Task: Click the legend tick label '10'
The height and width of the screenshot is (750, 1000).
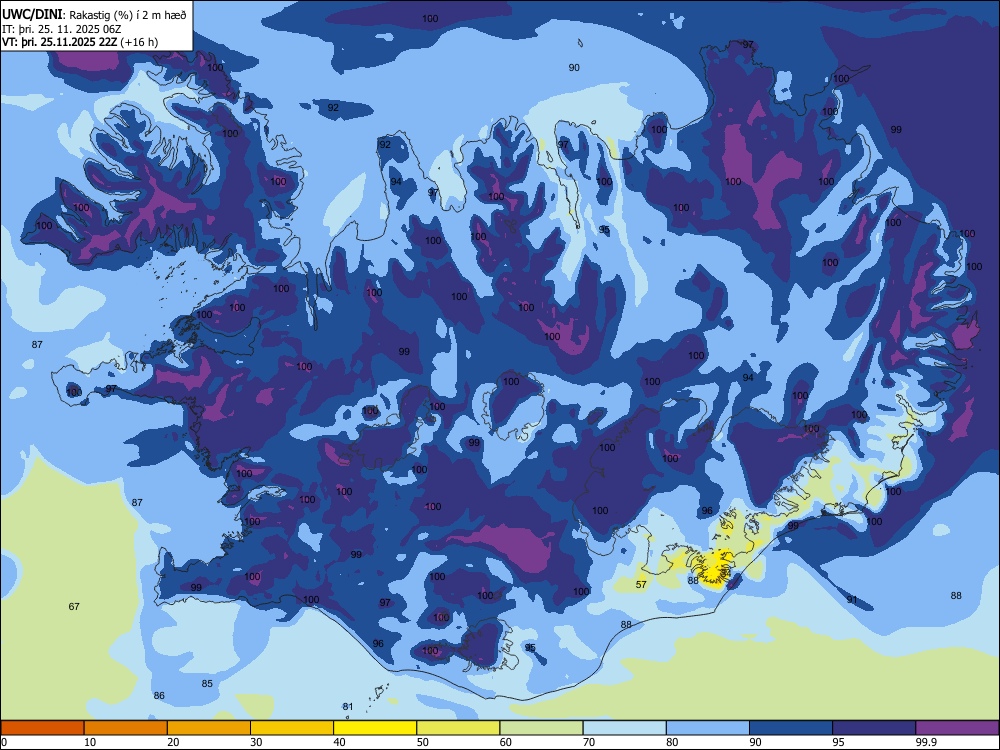Action: pyautogui.click(x=90, y=742)
